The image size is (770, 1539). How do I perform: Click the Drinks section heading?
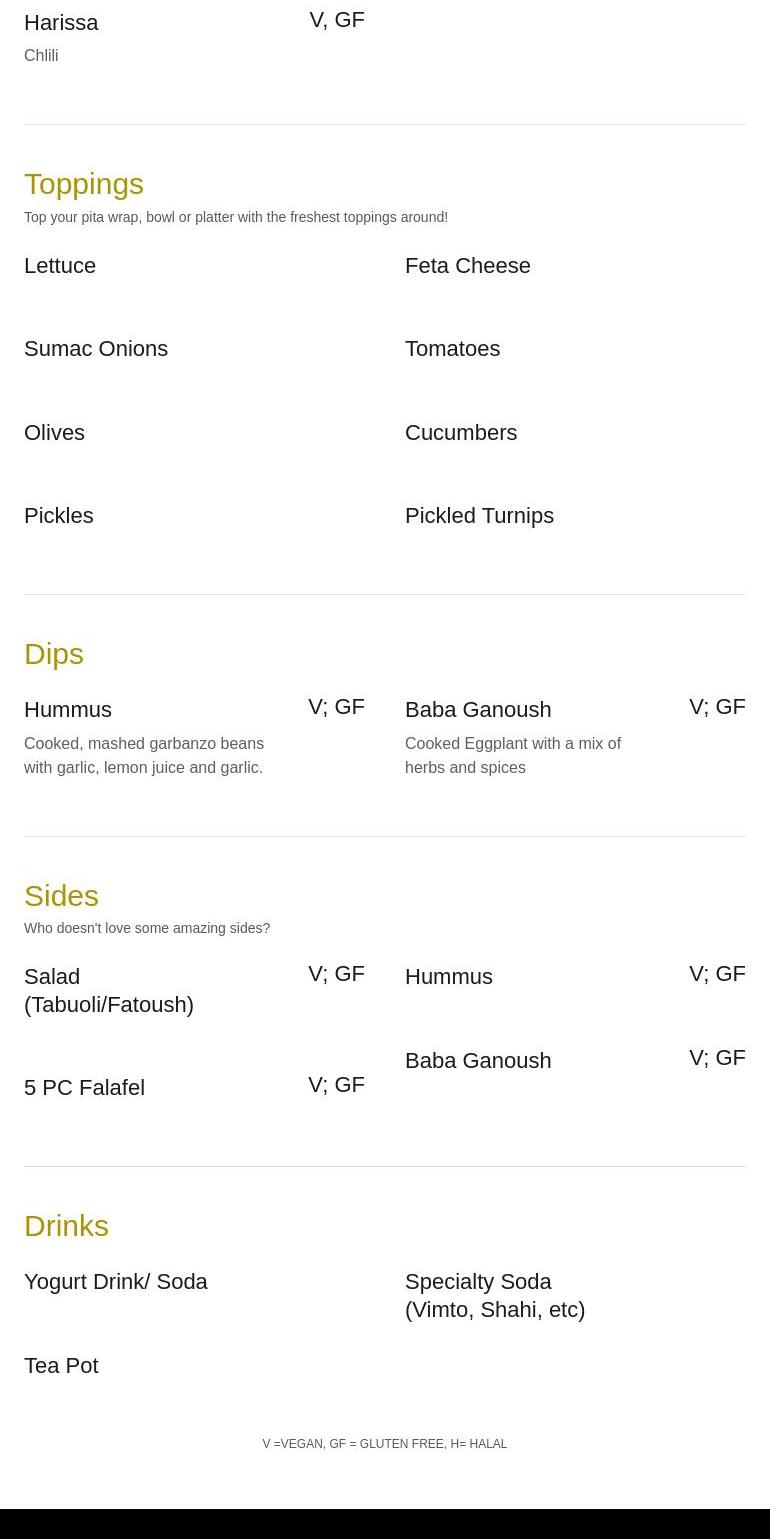(x=66, y=1226)
